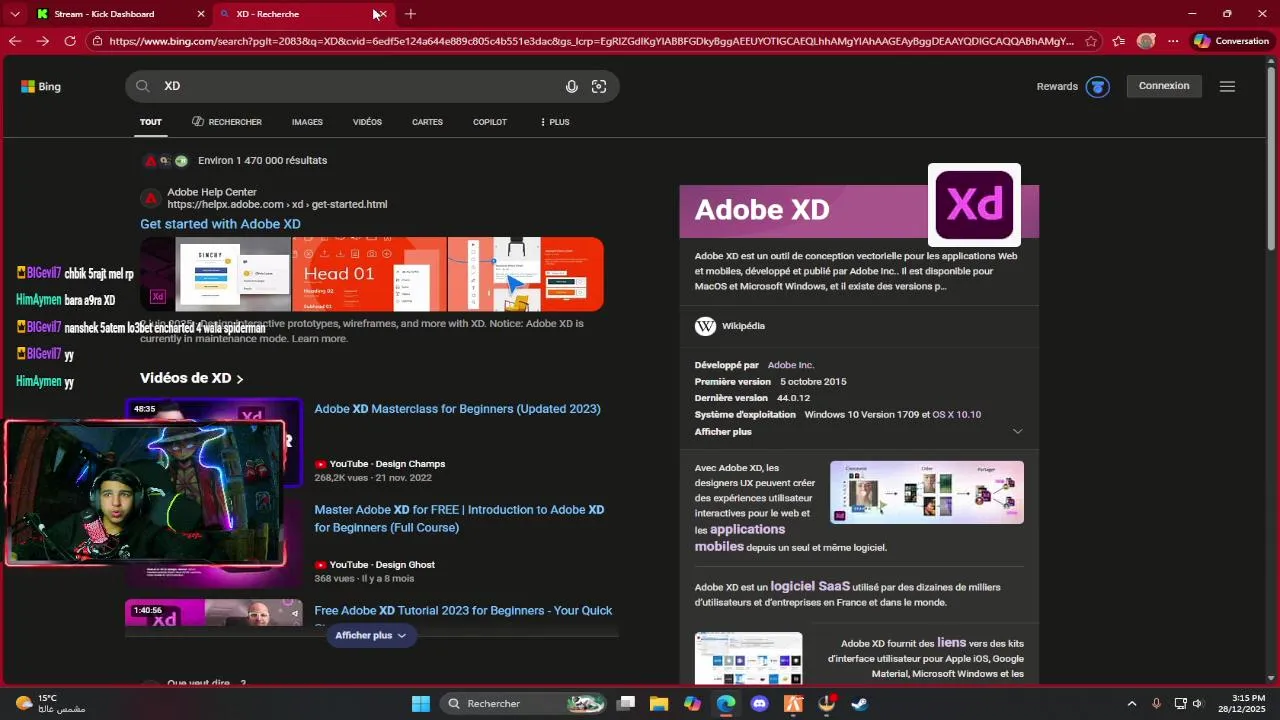Go back using the browser back arrow
The image size is (1280, 720).
click(14, 41)
